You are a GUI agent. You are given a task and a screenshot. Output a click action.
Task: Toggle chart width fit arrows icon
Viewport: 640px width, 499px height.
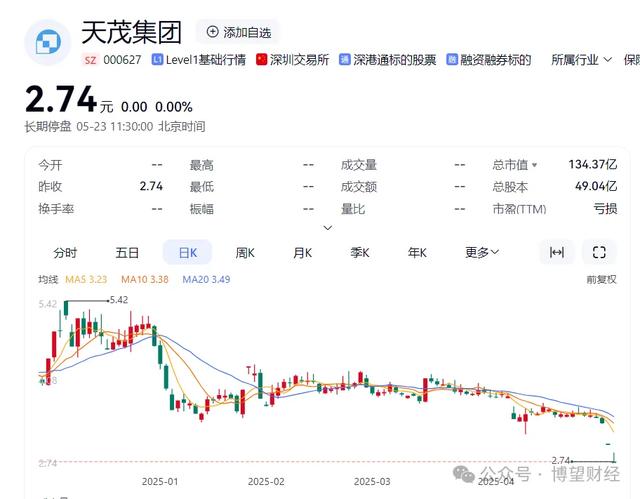(x=557, y=252)
